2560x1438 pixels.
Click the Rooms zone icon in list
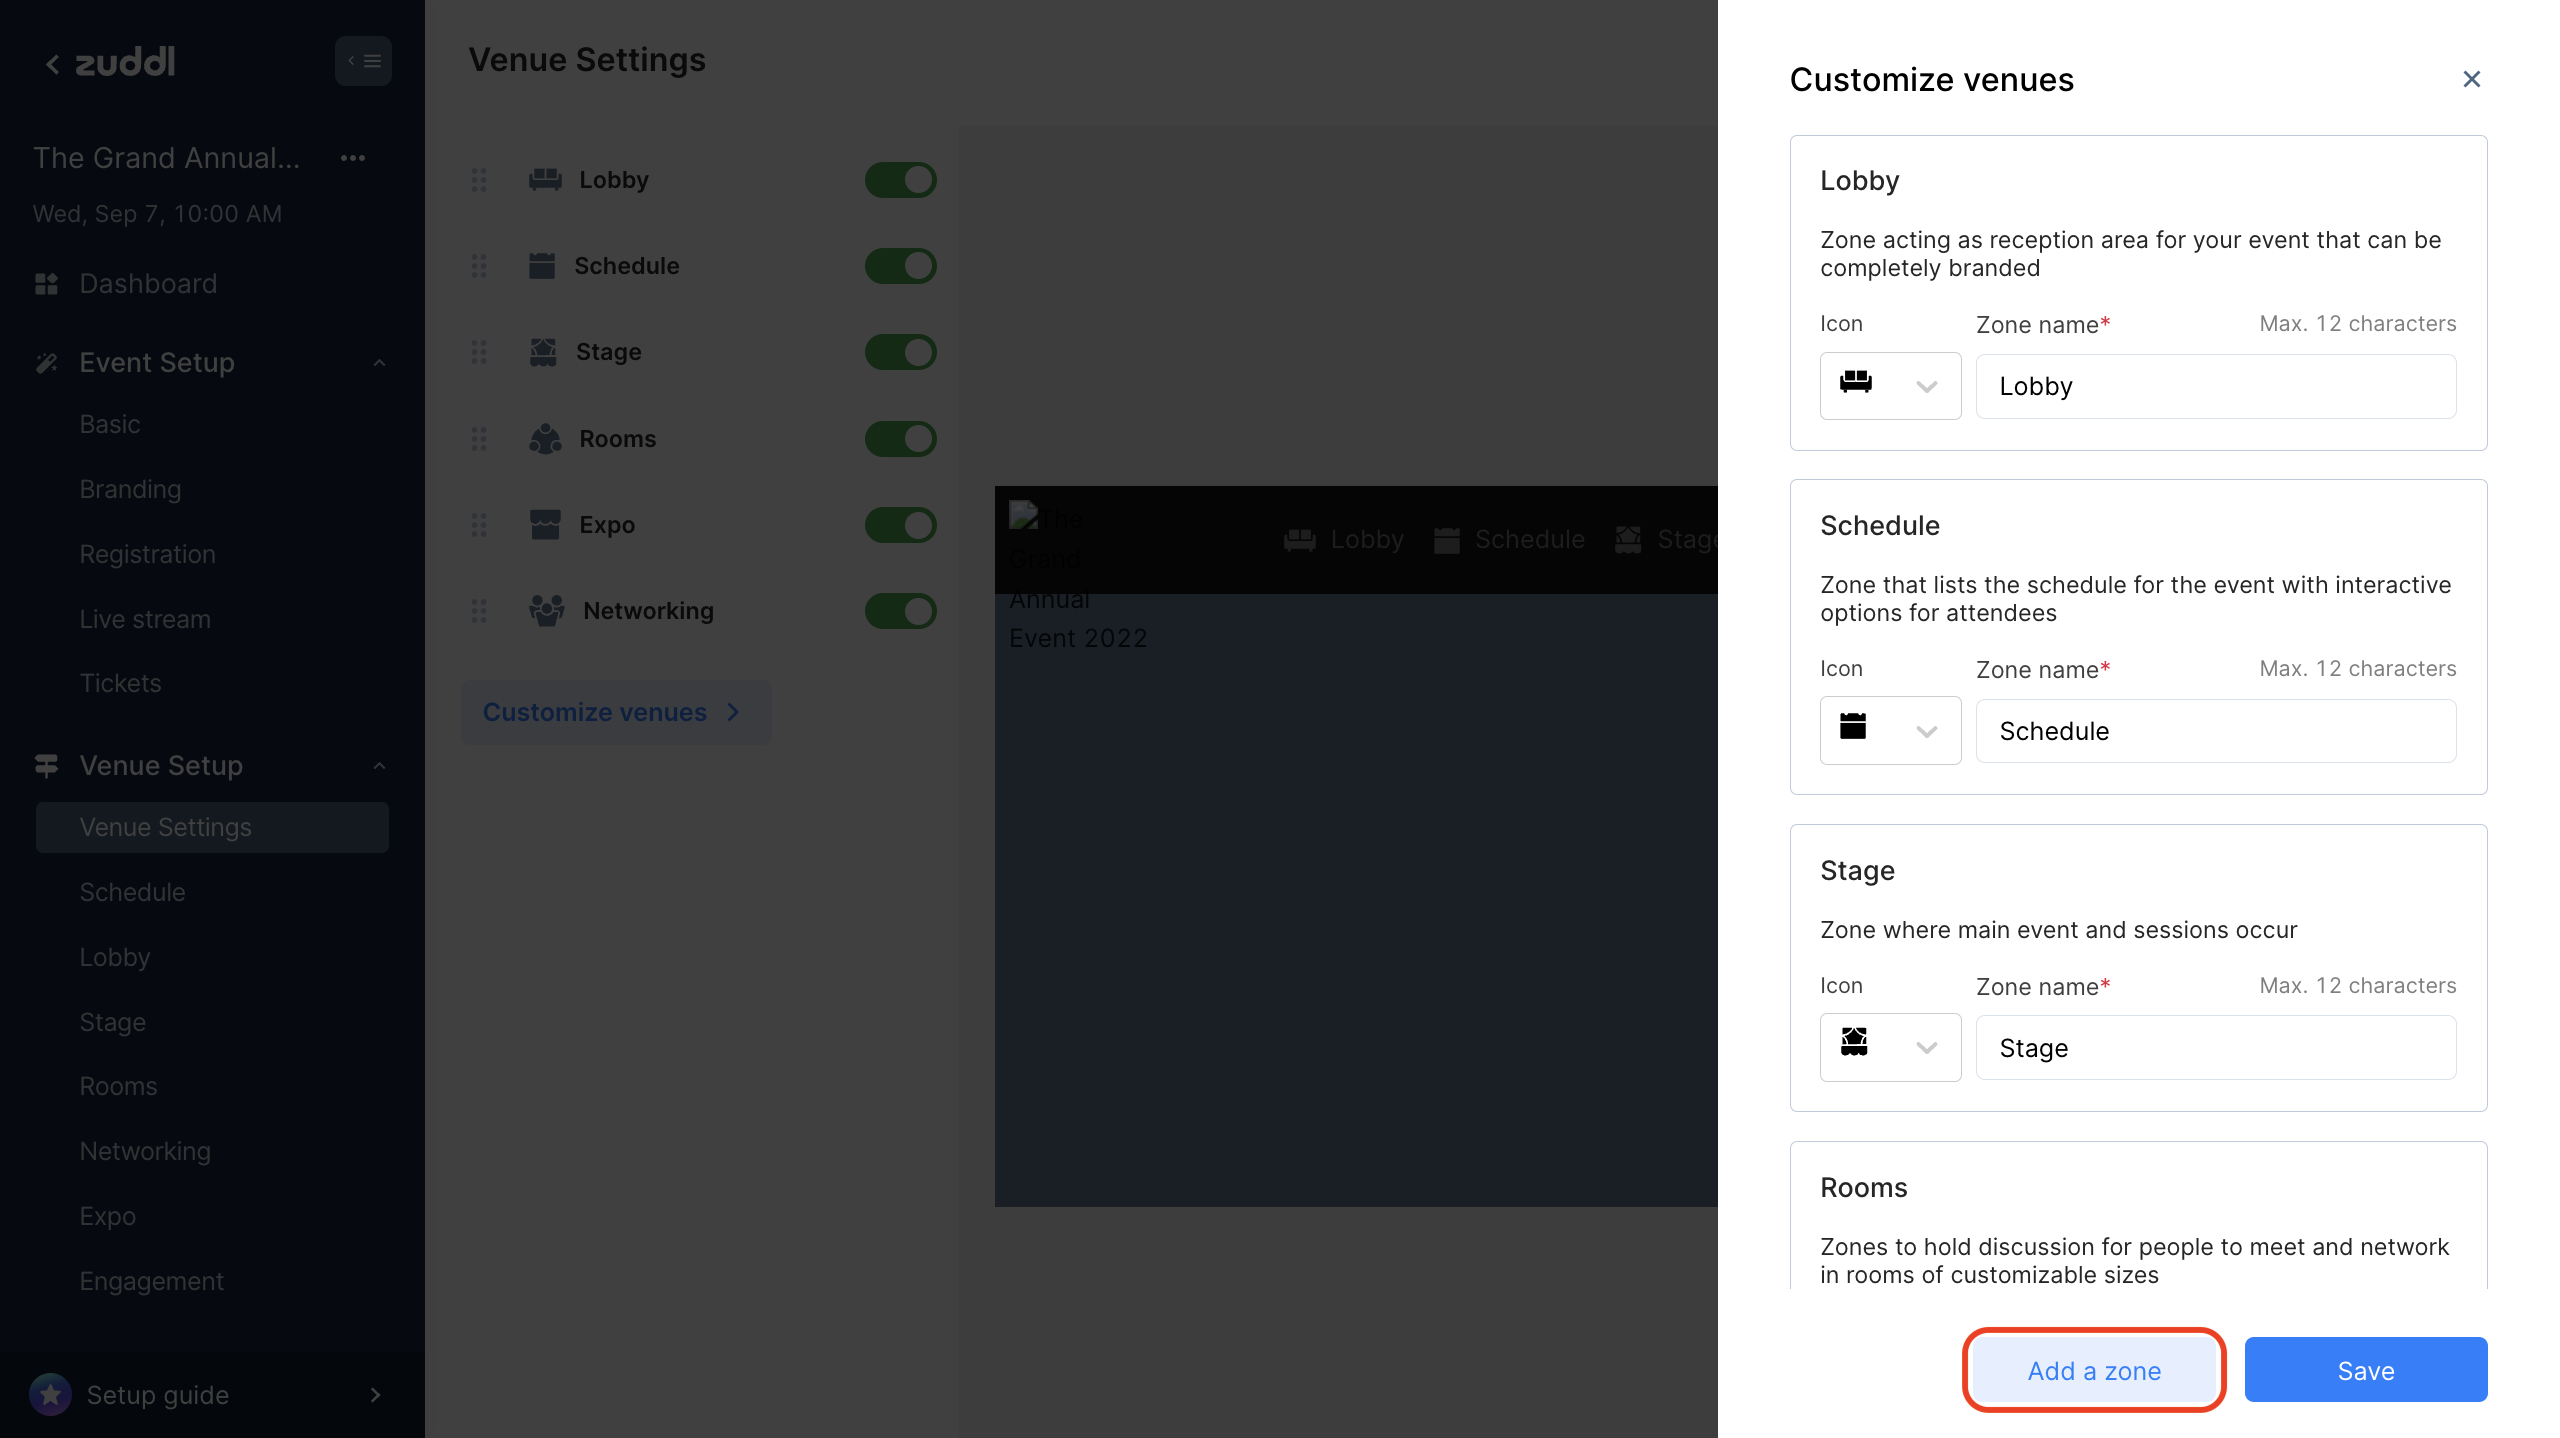545,438
